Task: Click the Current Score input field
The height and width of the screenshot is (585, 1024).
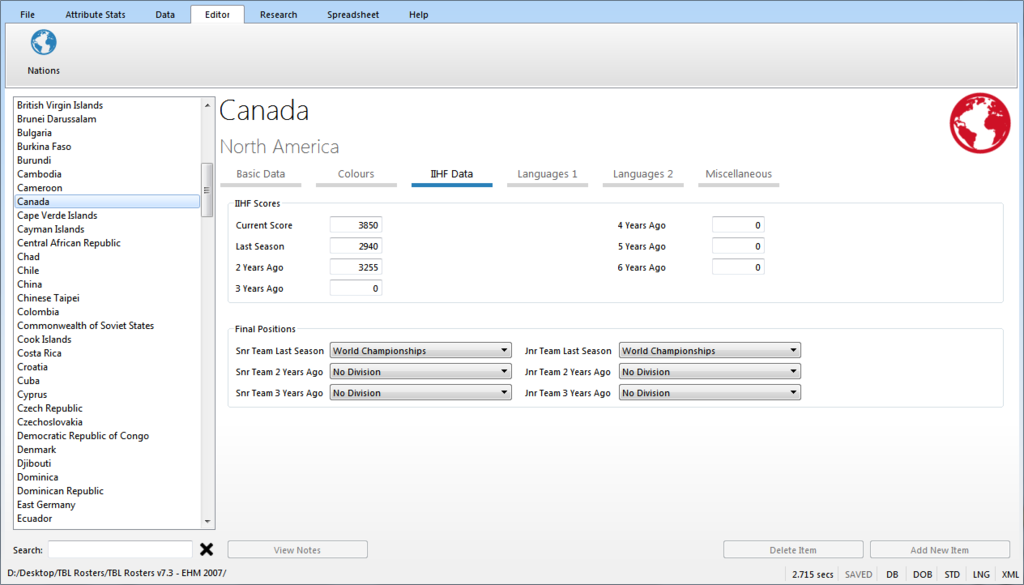Action: (x=356, y=225)
